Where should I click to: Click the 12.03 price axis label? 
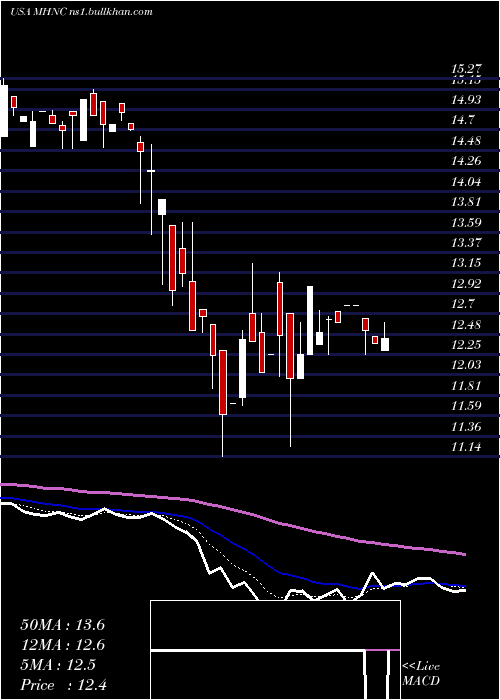pos(466,365)
